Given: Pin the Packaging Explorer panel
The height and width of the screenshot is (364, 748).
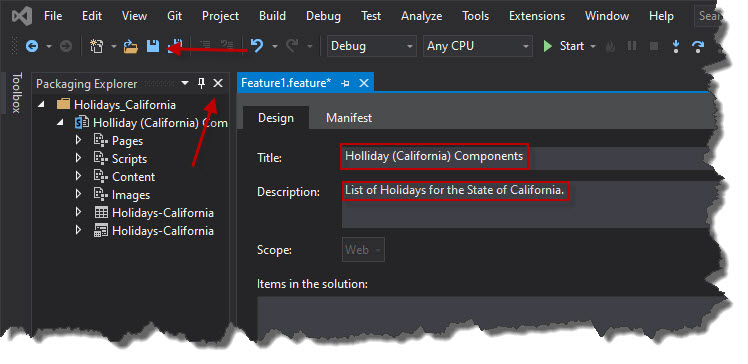Looking at the screenshot, I should click(201, 83).
